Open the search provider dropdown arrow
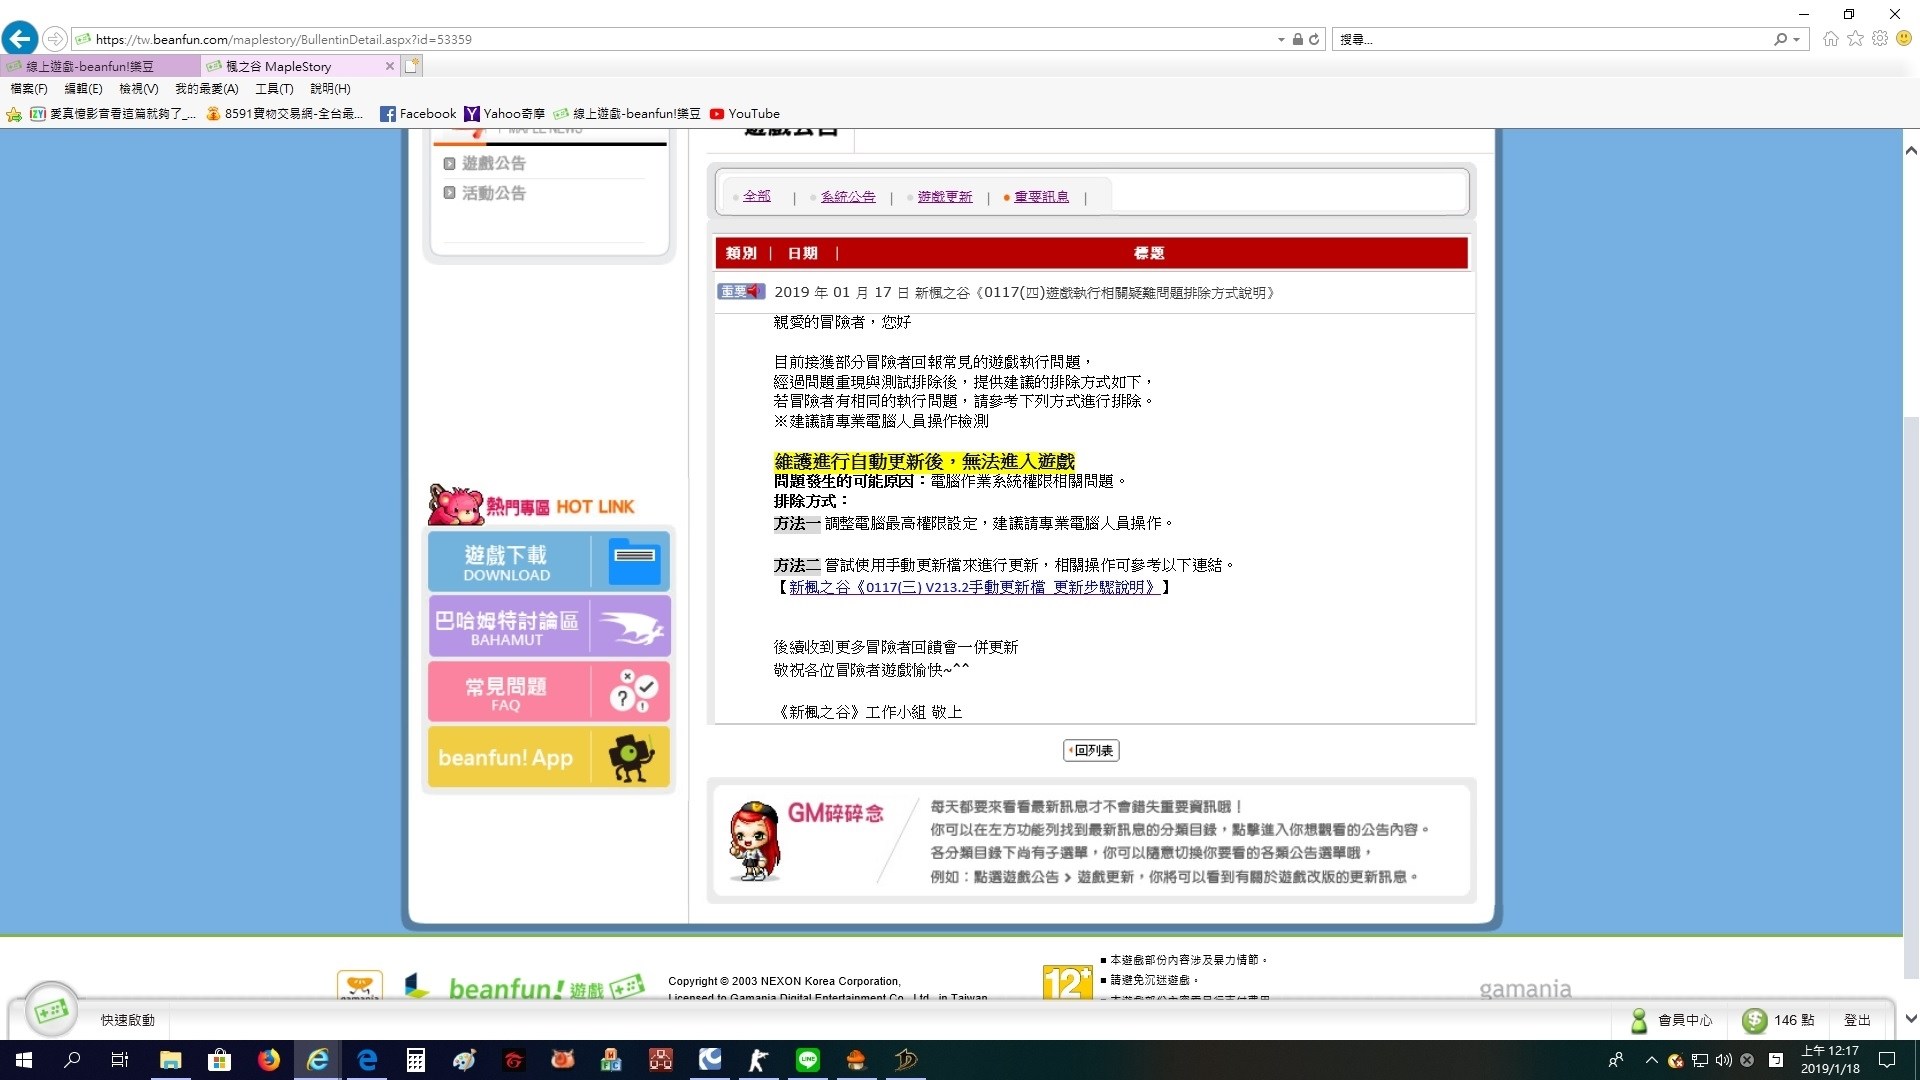This screenshot has height=1080, width=1920. [x=1797, y=40]
